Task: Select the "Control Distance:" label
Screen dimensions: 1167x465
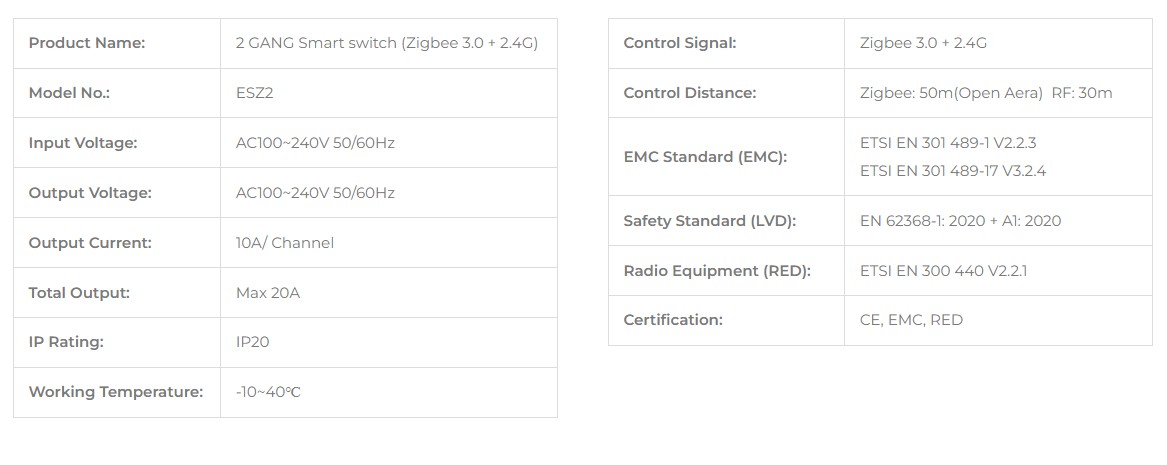Action: 689,93
